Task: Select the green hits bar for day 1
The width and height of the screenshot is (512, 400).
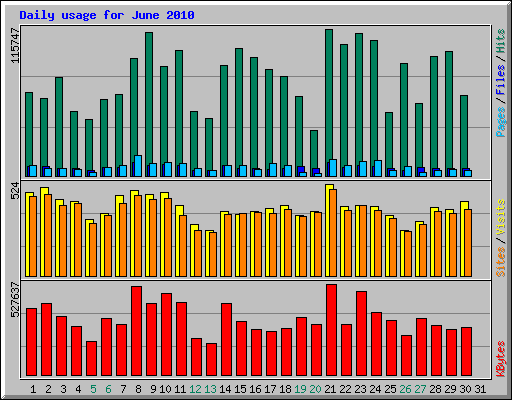Action: pos(29,134)
